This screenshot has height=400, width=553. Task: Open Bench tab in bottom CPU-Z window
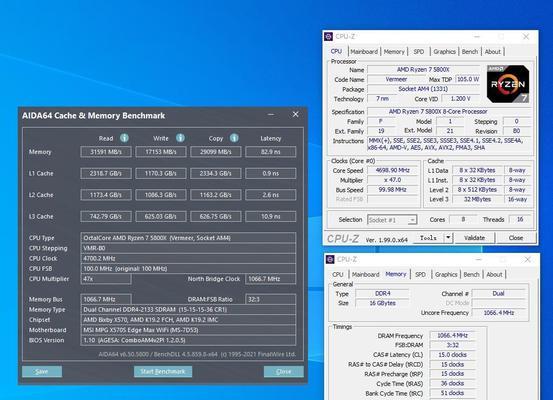click(472, 274)
